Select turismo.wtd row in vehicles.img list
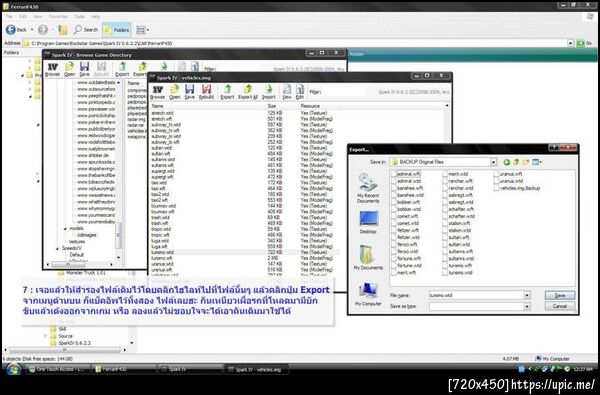Image resolution: width=600 pixels, height=395 pixels. (245, 253)
